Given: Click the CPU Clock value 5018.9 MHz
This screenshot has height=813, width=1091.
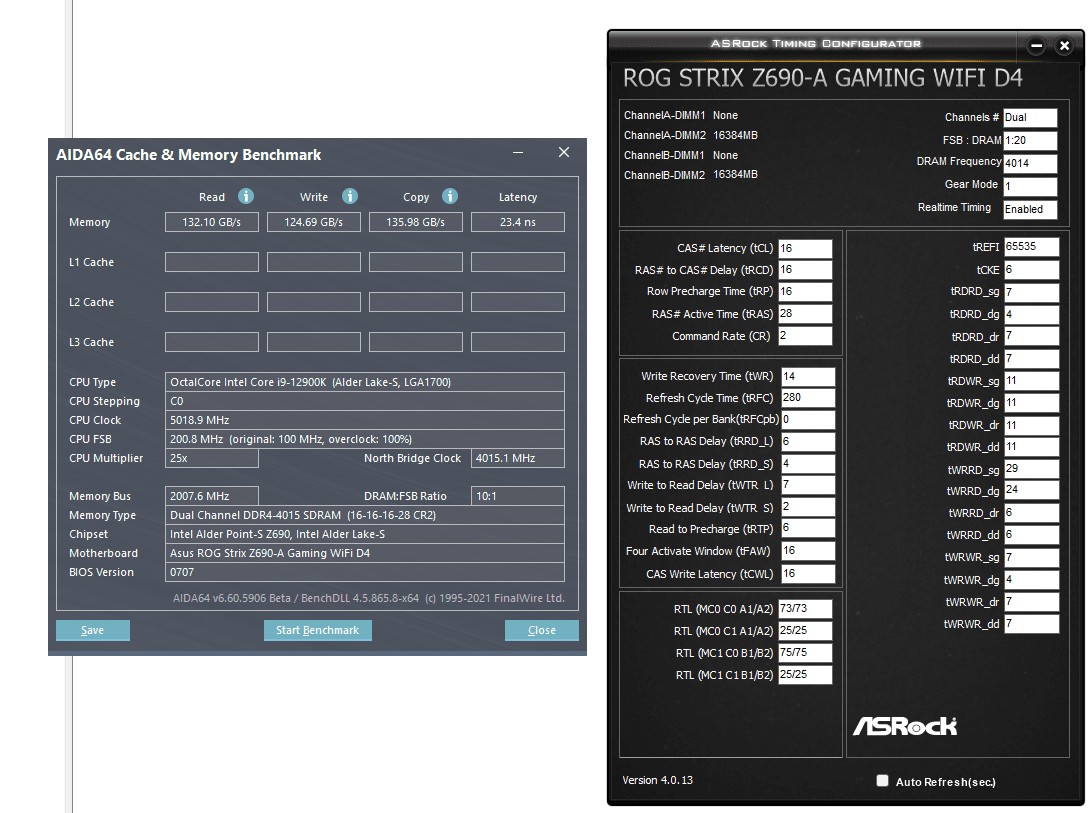Looking at the screenshot, I should (365, 420).
